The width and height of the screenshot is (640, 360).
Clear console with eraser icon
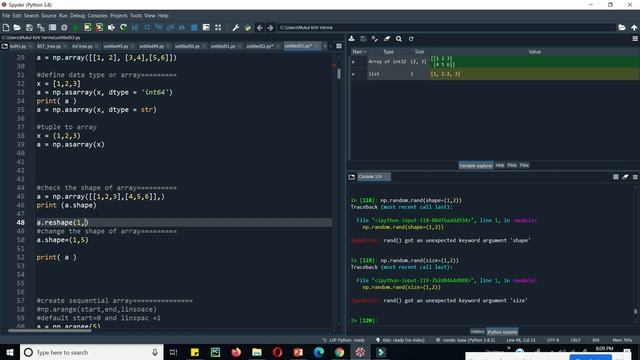(625, 177)
